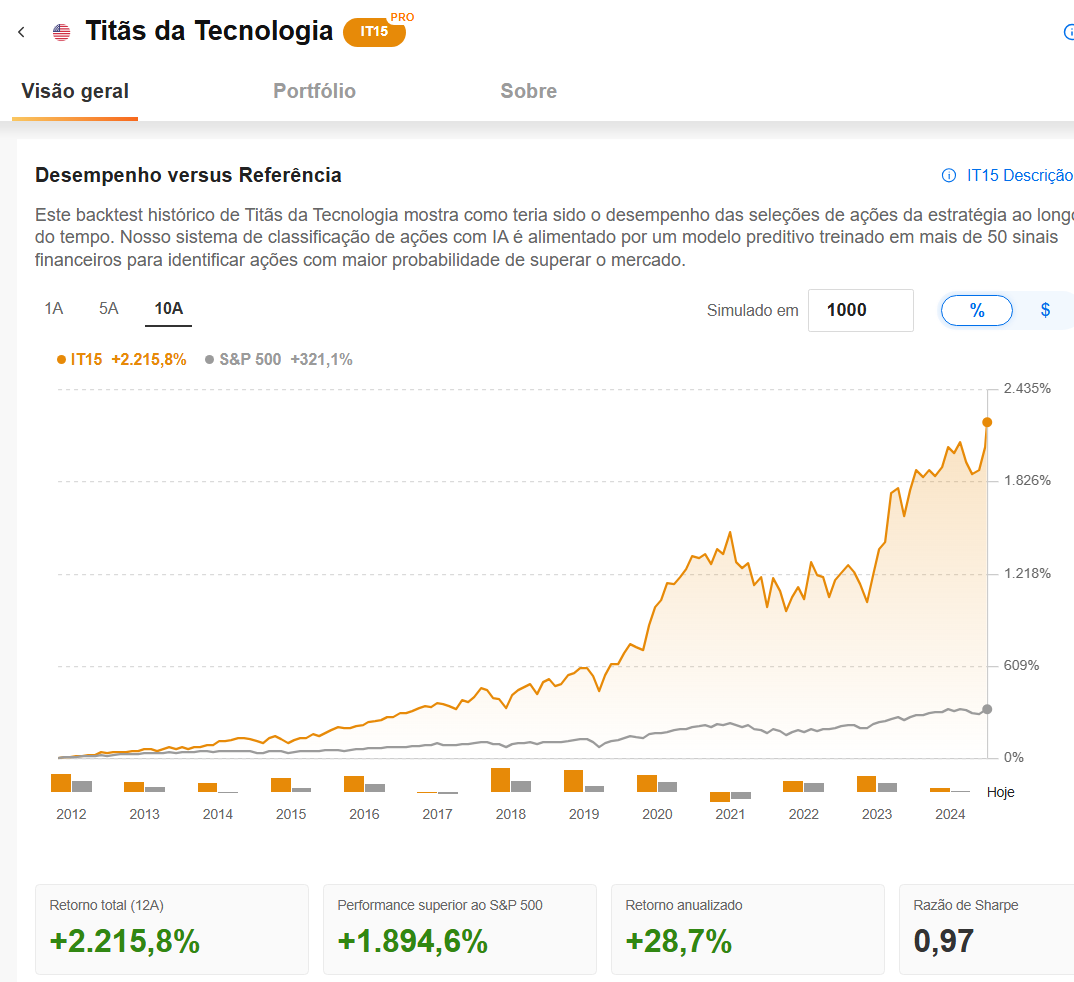The height and width of the screenshot is (982, 1074).
Task: Open the IT15 Descrição link
Action: click(x=1019, y=175)
